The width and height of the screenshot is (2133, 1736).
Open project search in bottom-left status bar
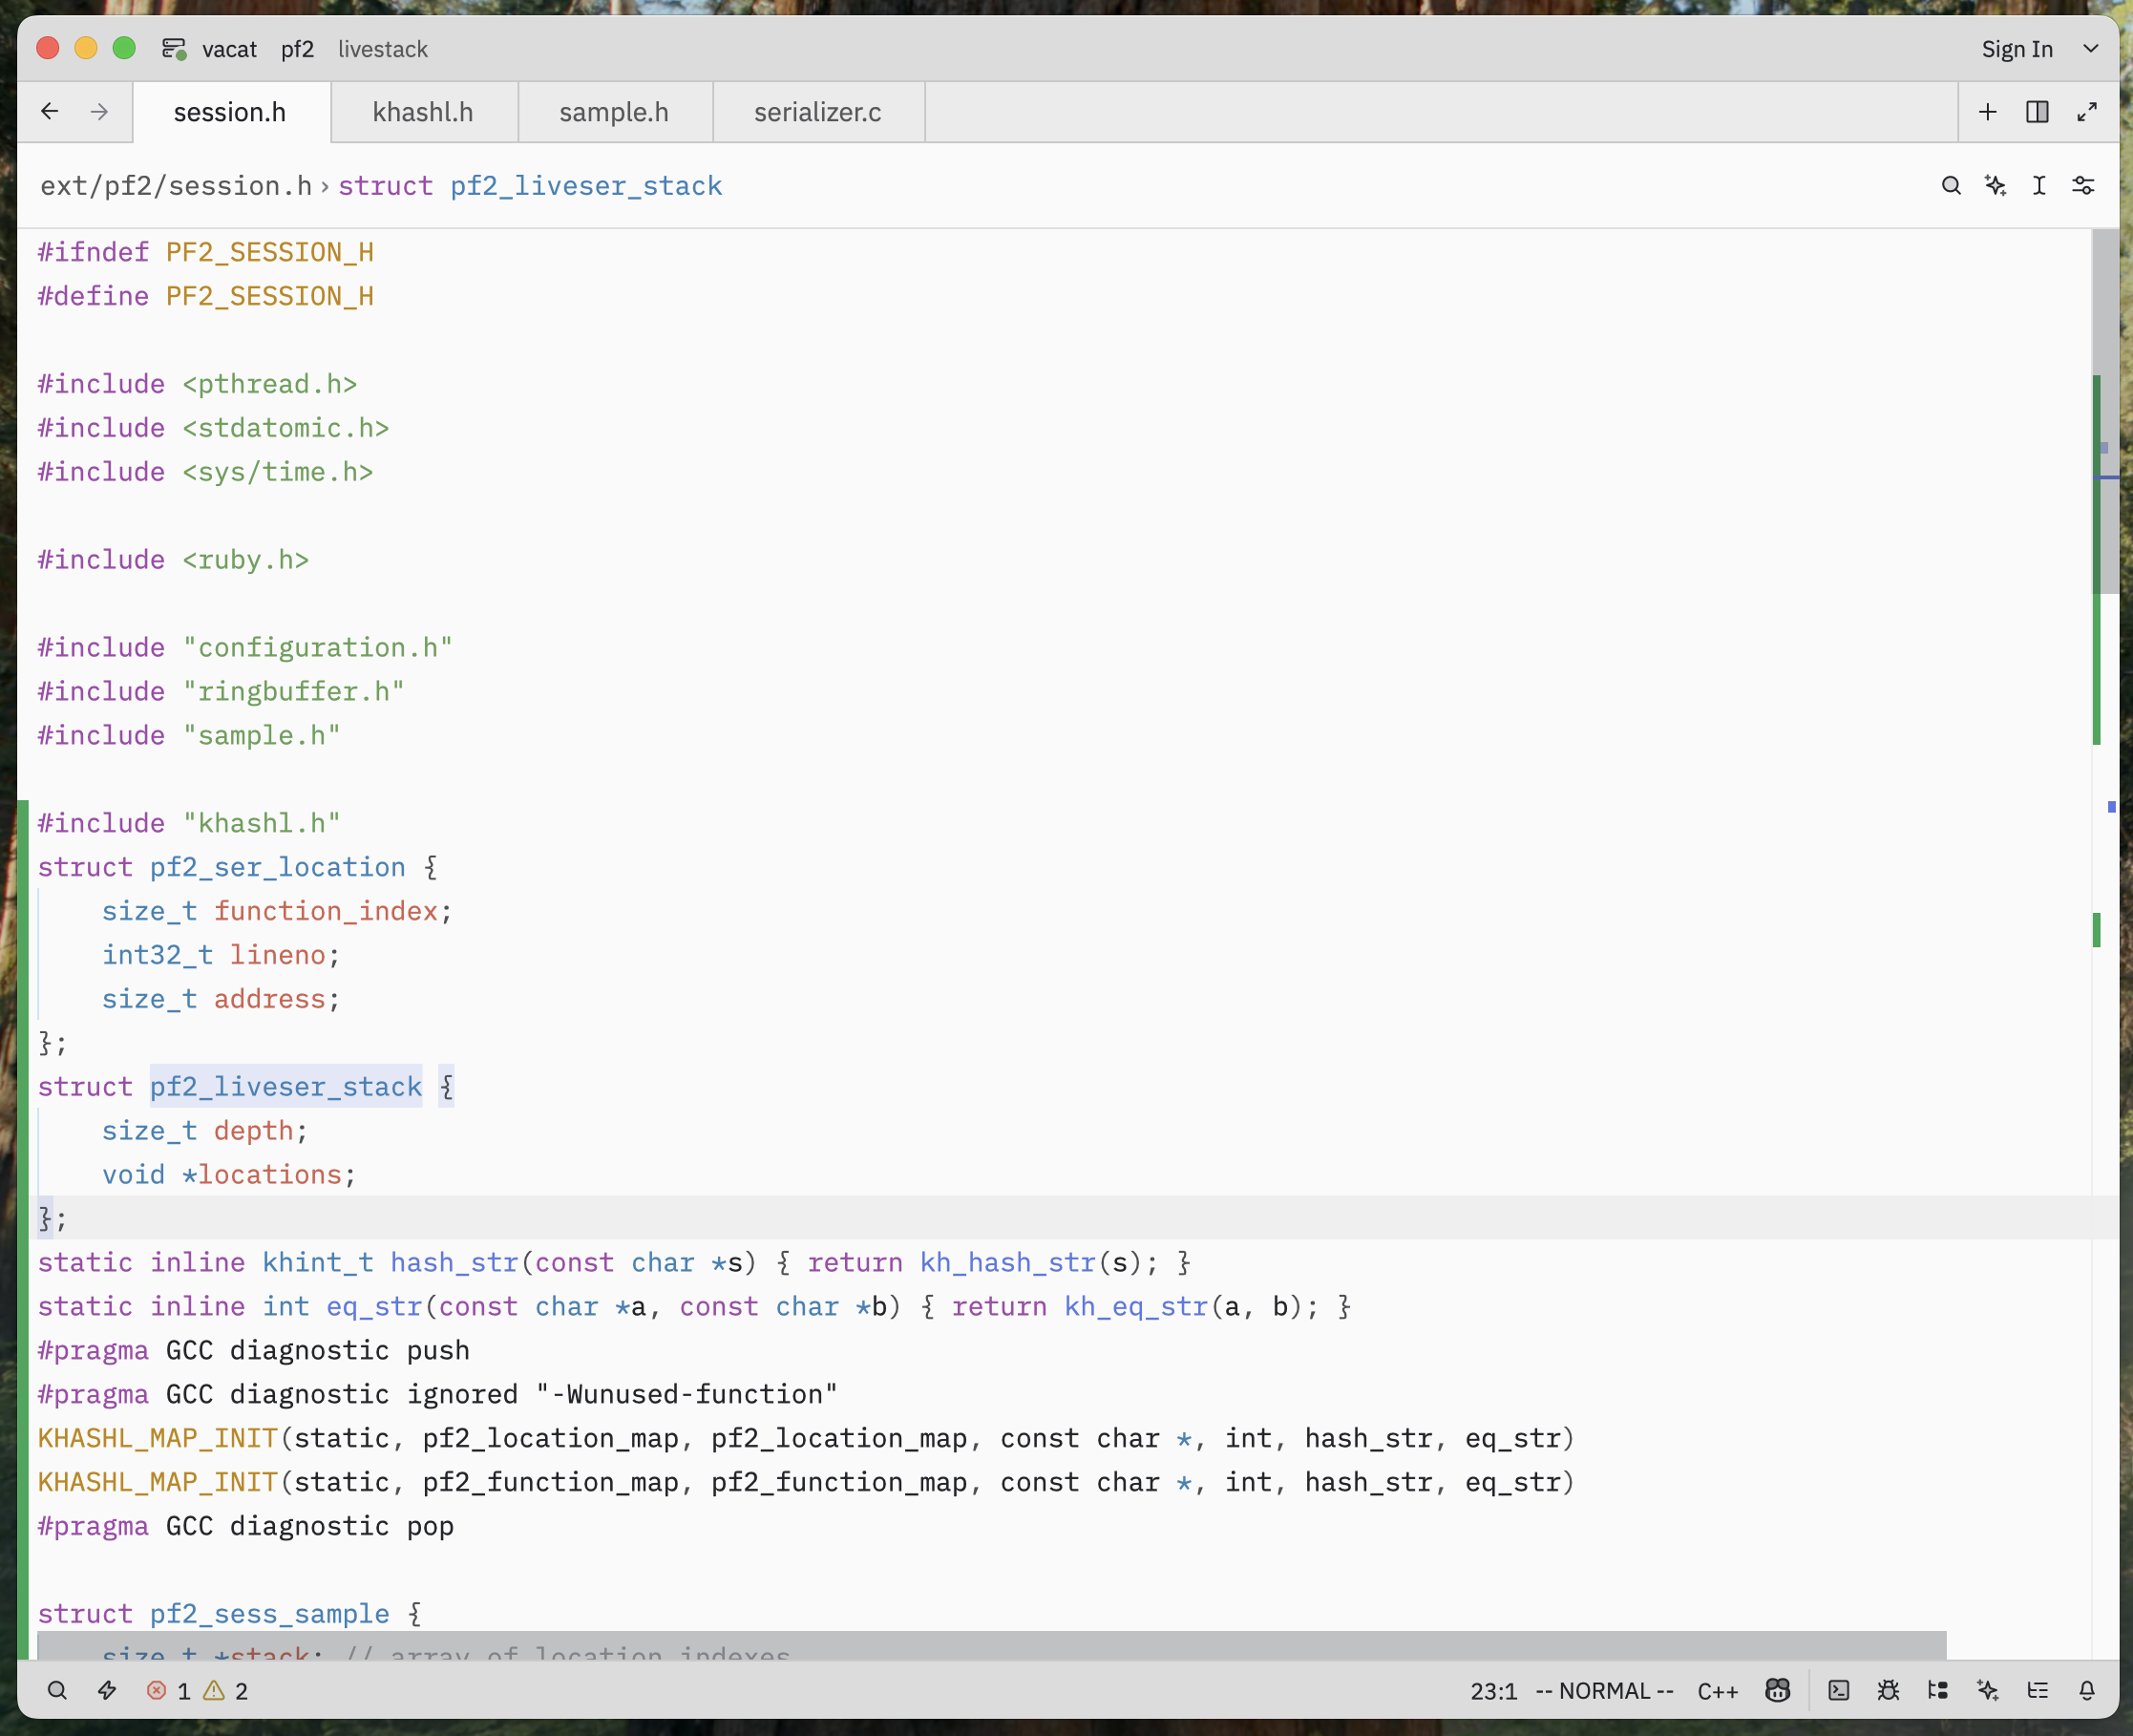[57, 1691]
